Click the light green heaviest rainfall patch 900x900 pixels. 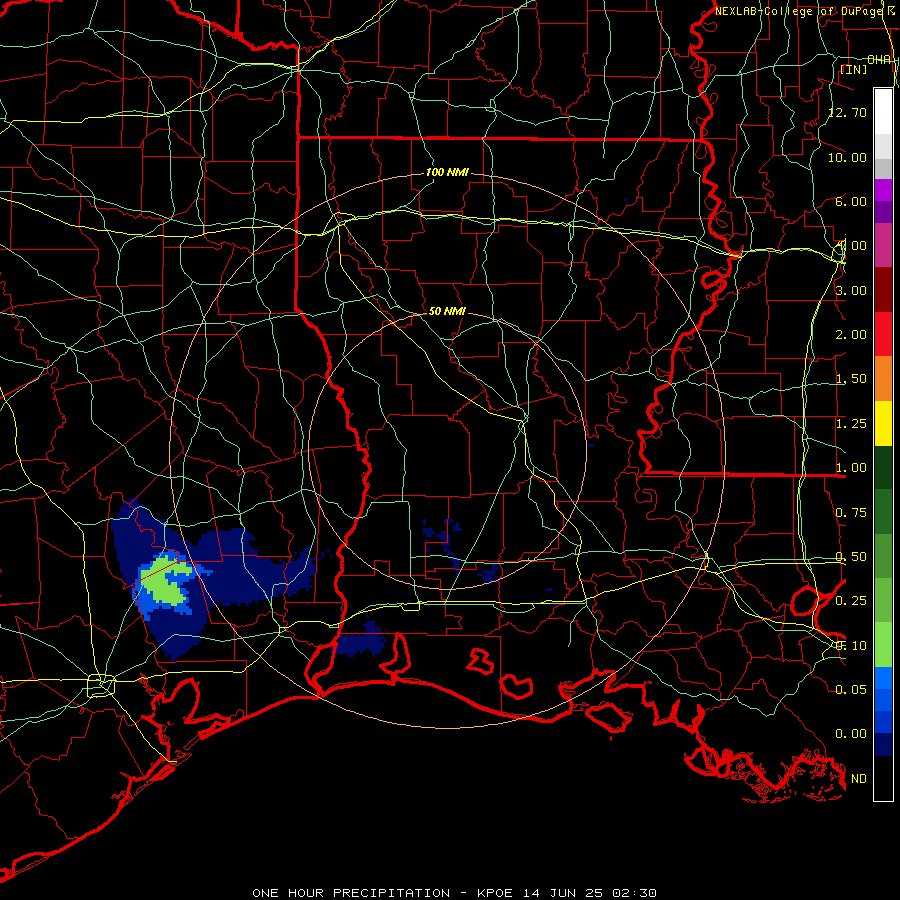coord(166,581)
